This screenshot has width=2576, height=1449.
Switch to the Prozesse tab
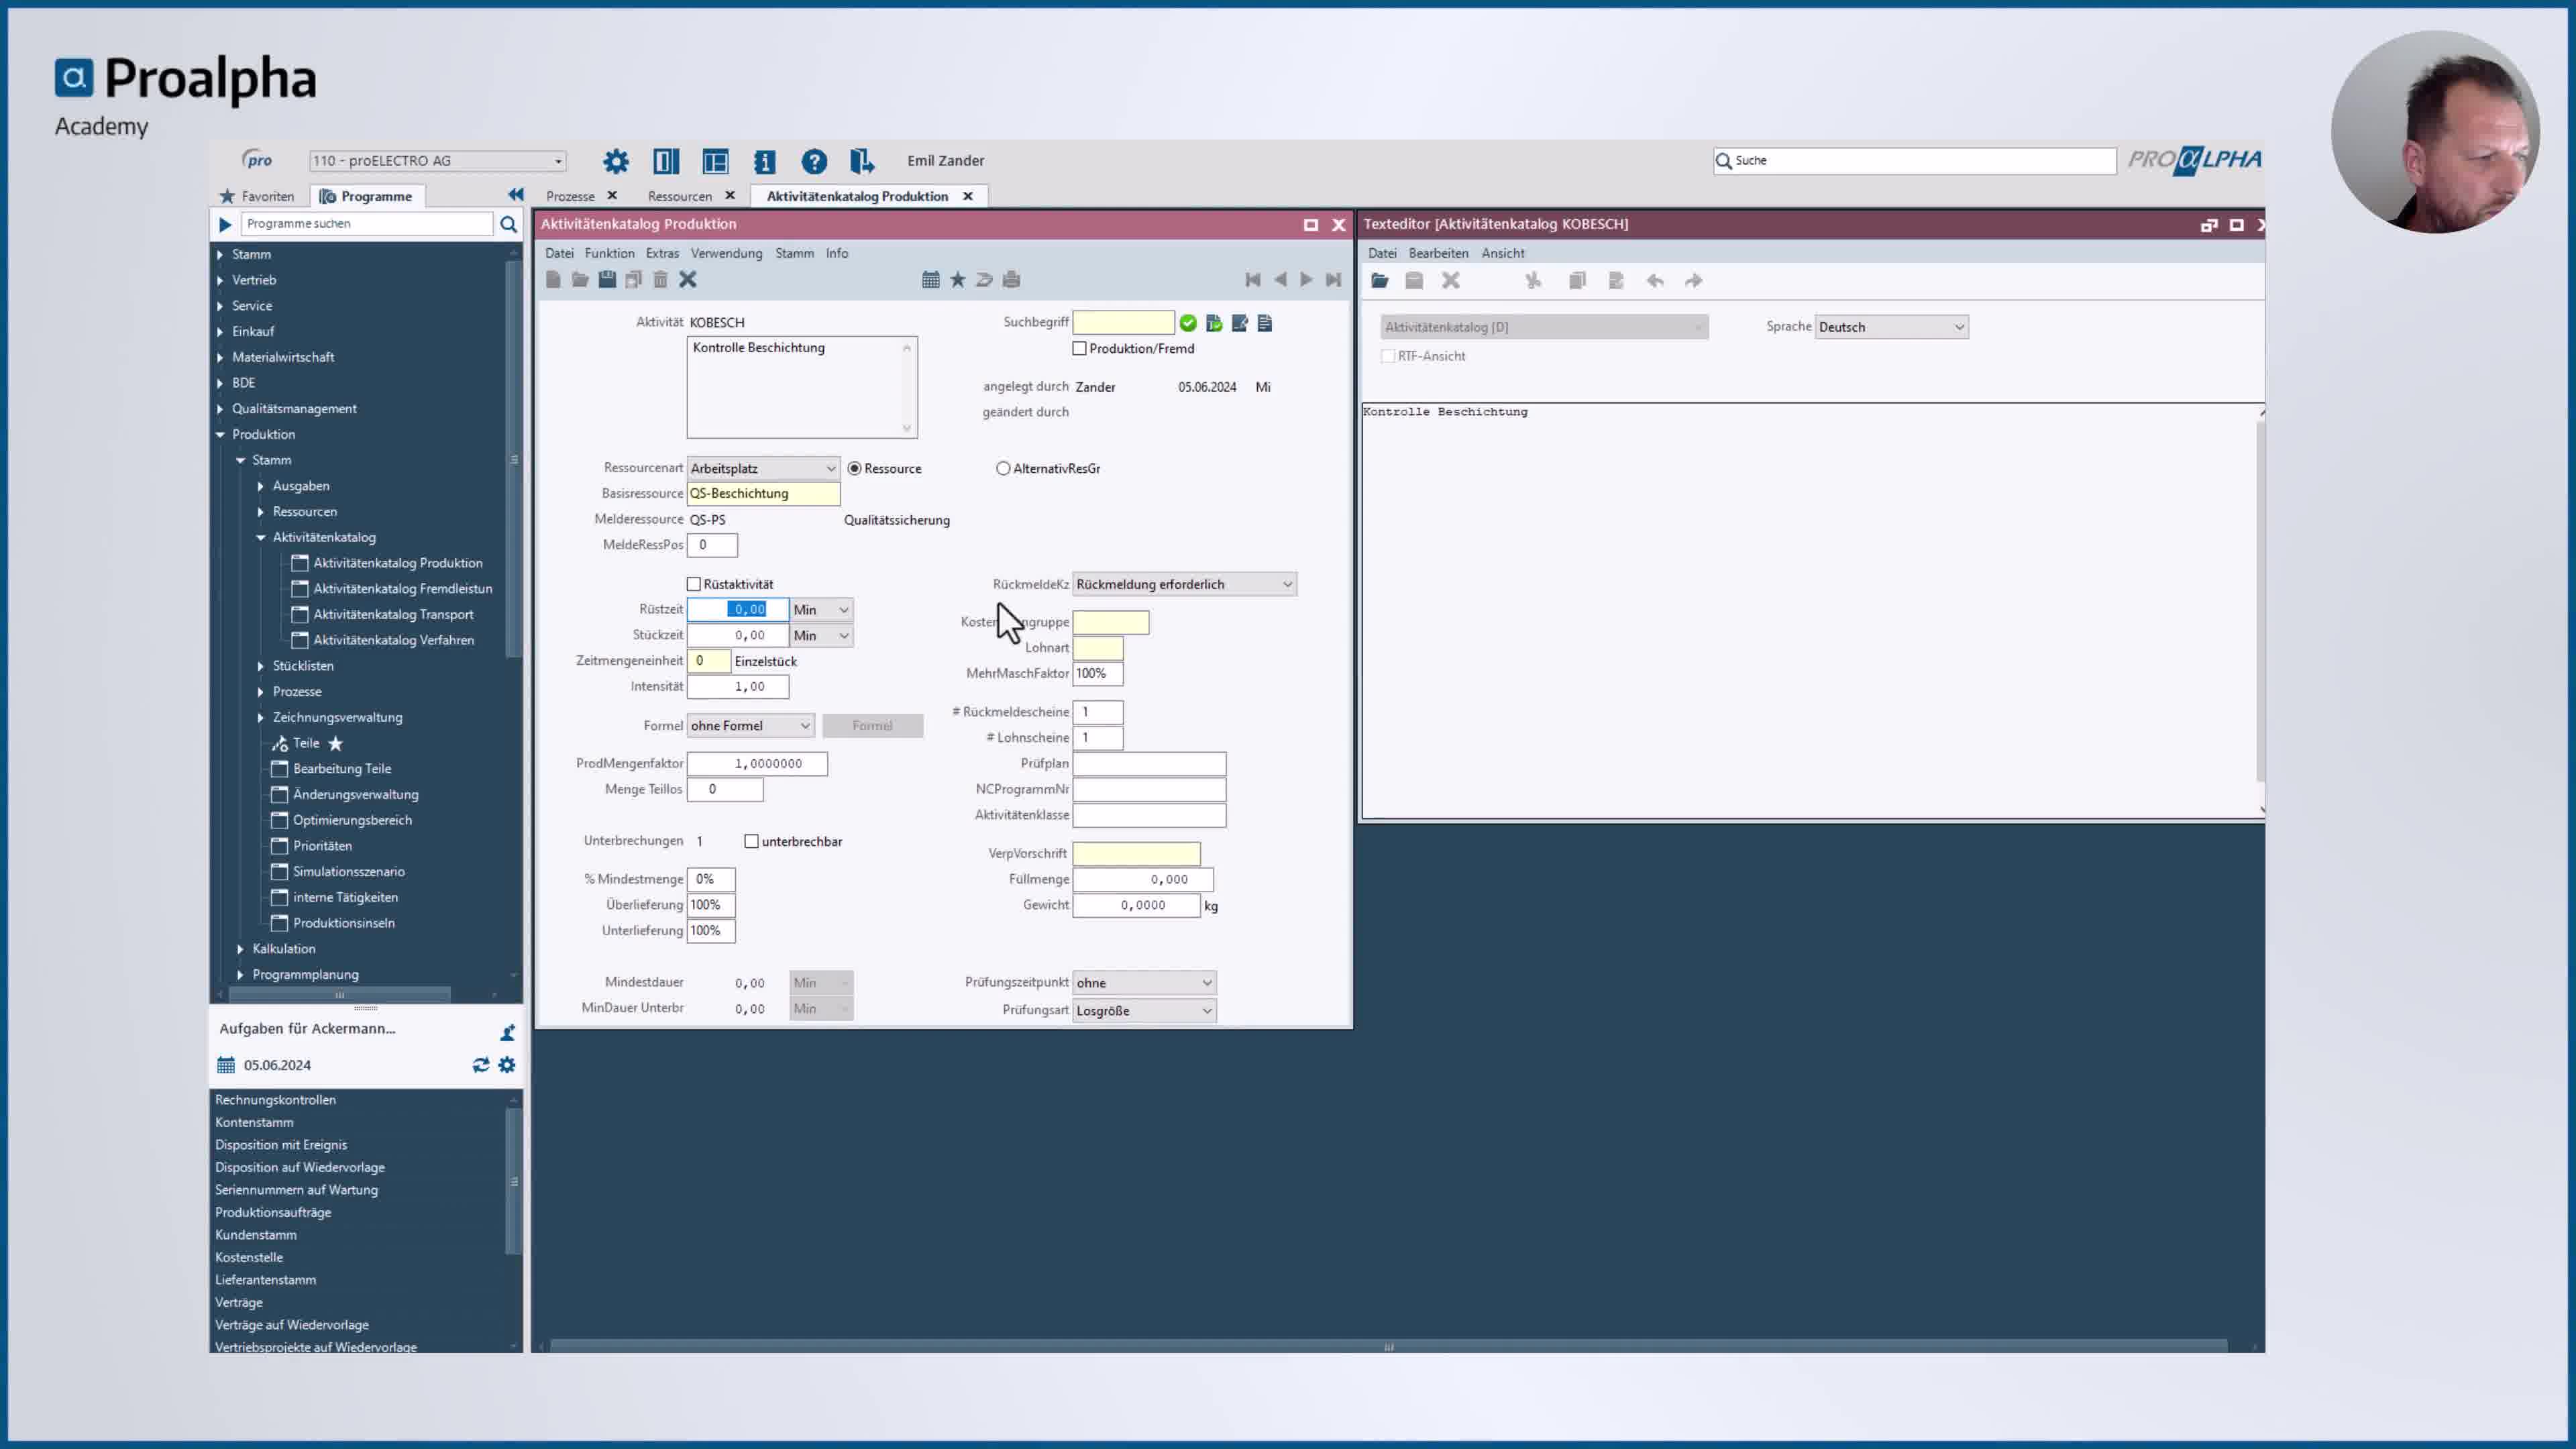570,196
